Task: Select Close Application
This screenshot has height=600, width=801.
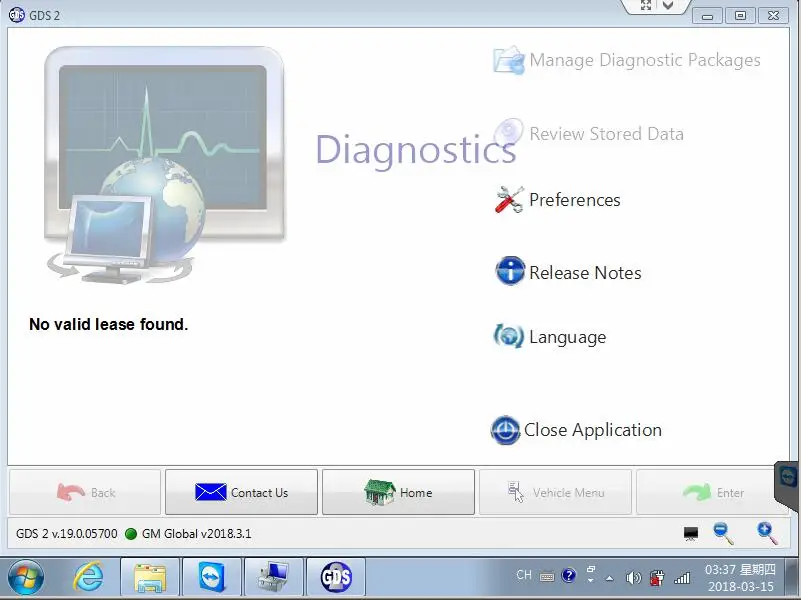Action: pyautogui.click(x=576, y=430)
